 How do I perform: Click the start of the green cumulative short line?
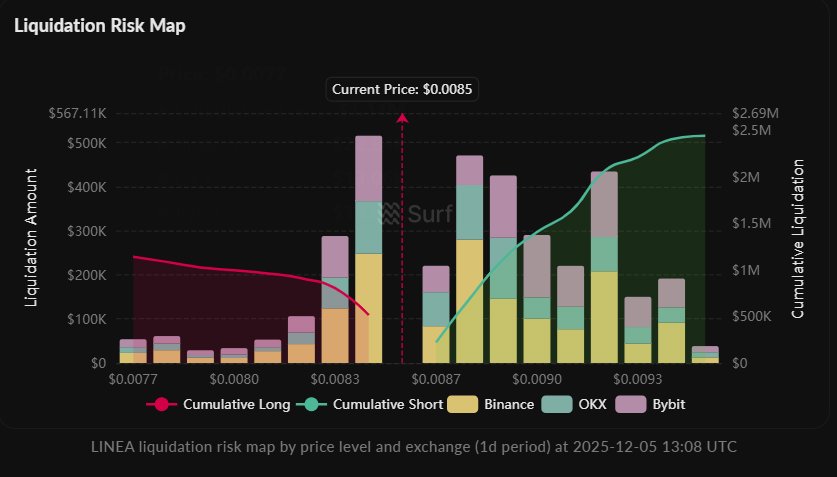[436, 340]
